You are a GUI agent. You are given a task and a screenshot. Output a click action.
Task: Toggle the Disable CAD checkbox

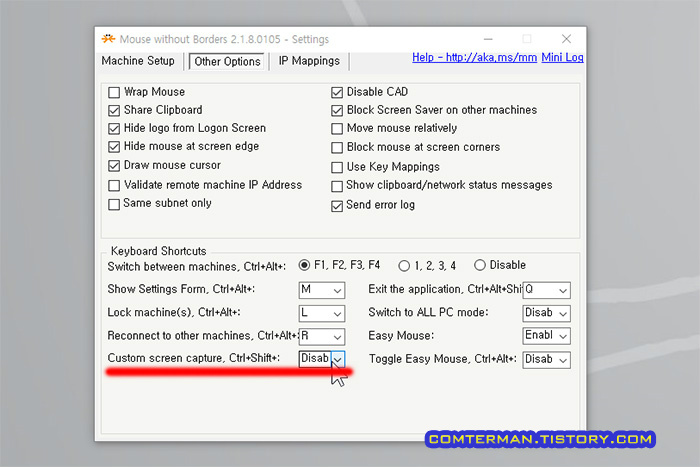point(337,92)
